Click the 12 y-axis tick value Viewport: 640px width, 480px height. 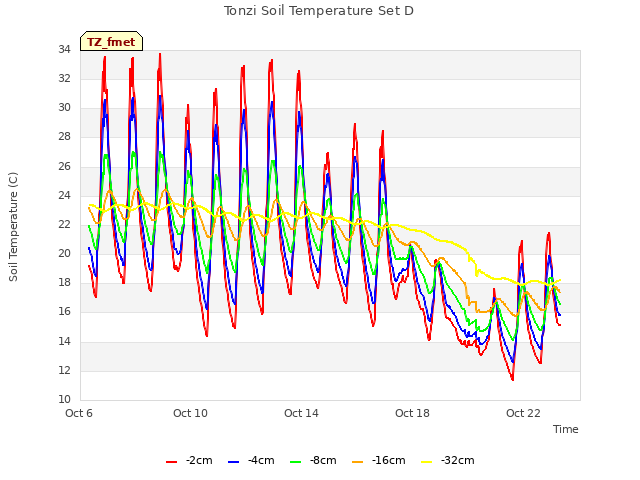click(x=64, y=371)
